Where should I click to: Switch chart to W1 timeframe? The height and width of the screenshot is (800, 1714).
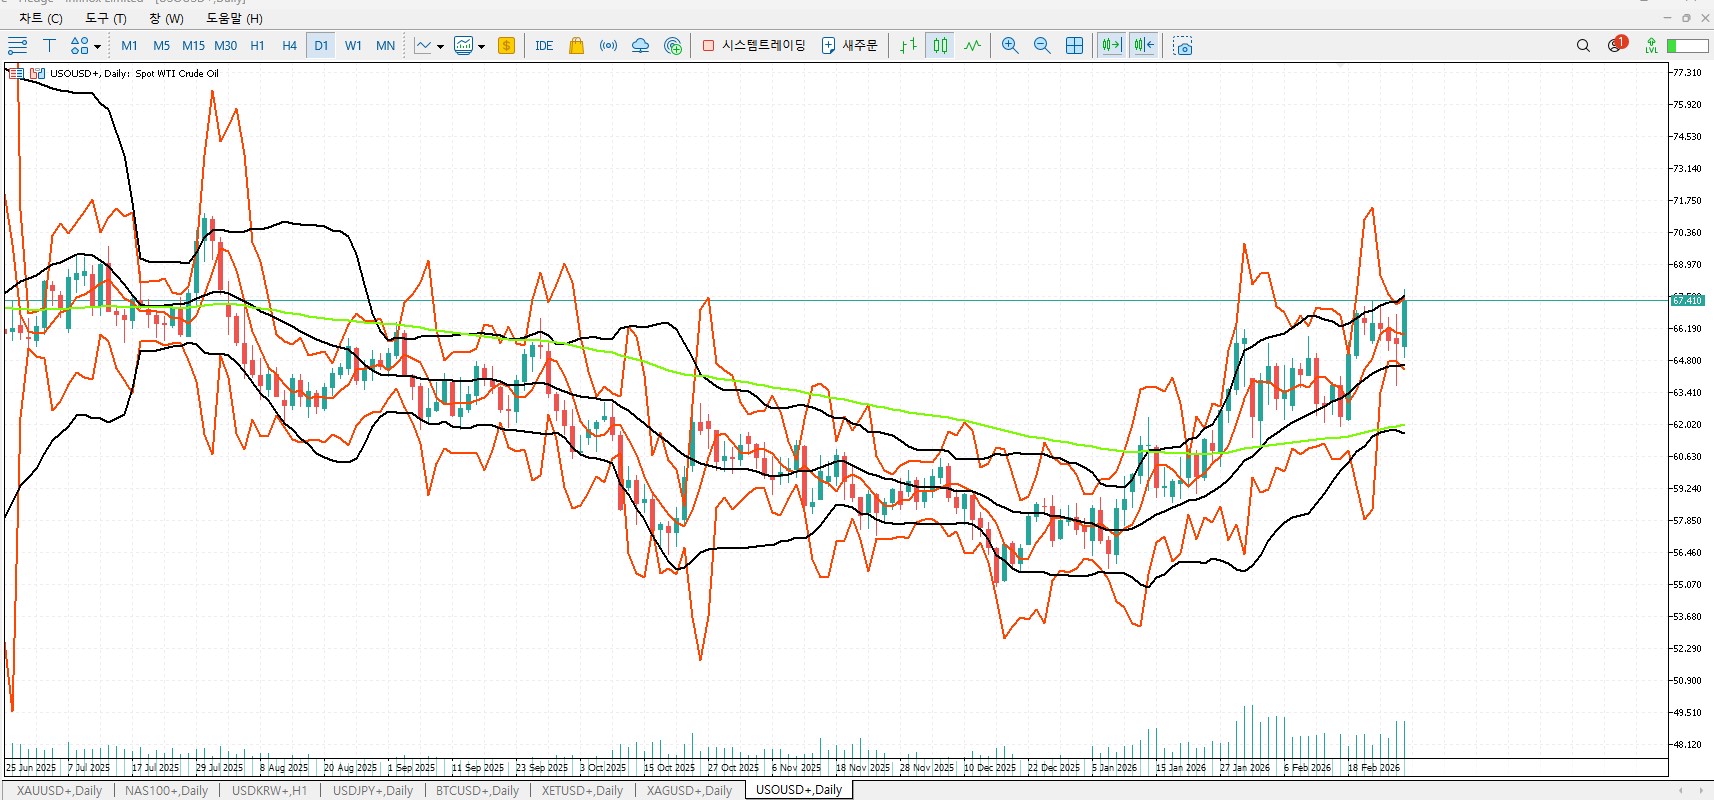pos(353,45)
